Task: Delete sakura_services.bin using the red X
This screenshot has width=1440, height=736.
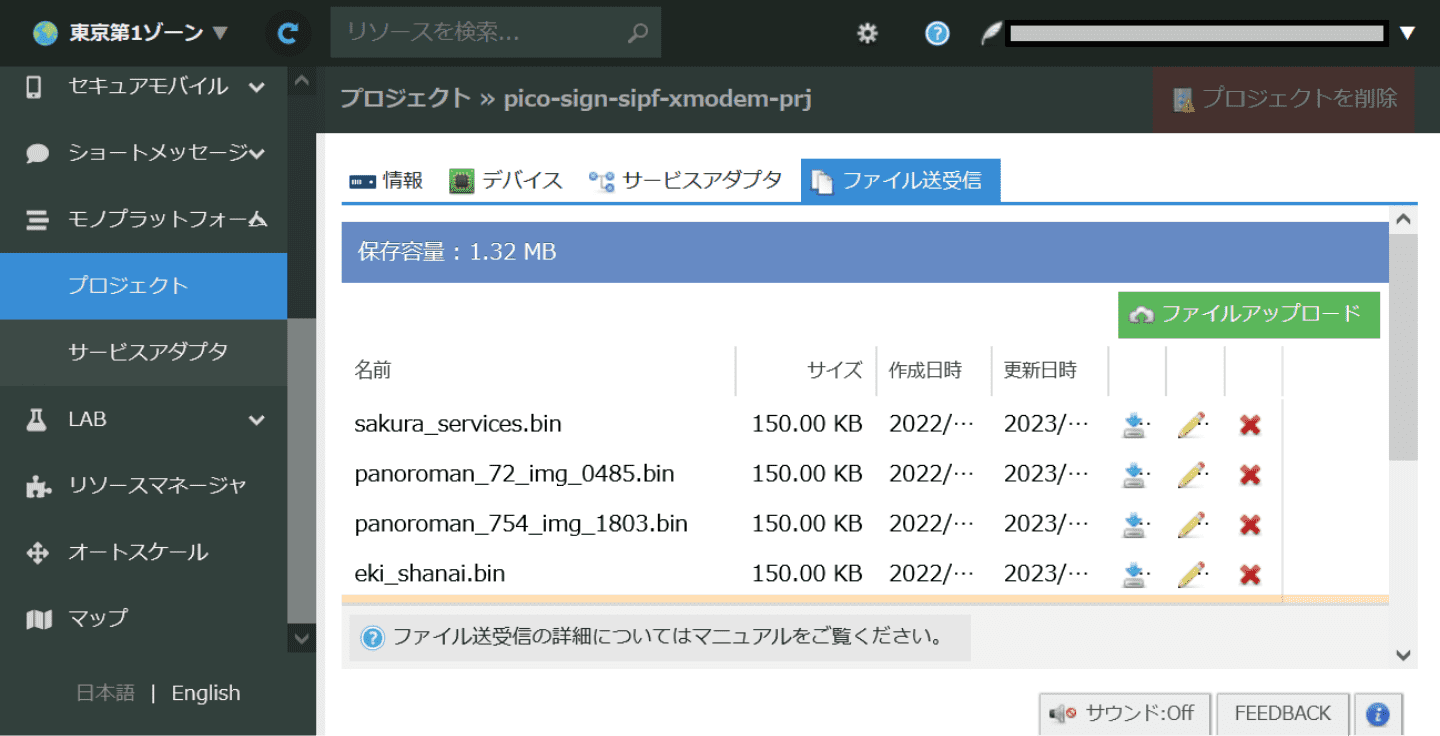Action: (1249, 425)
